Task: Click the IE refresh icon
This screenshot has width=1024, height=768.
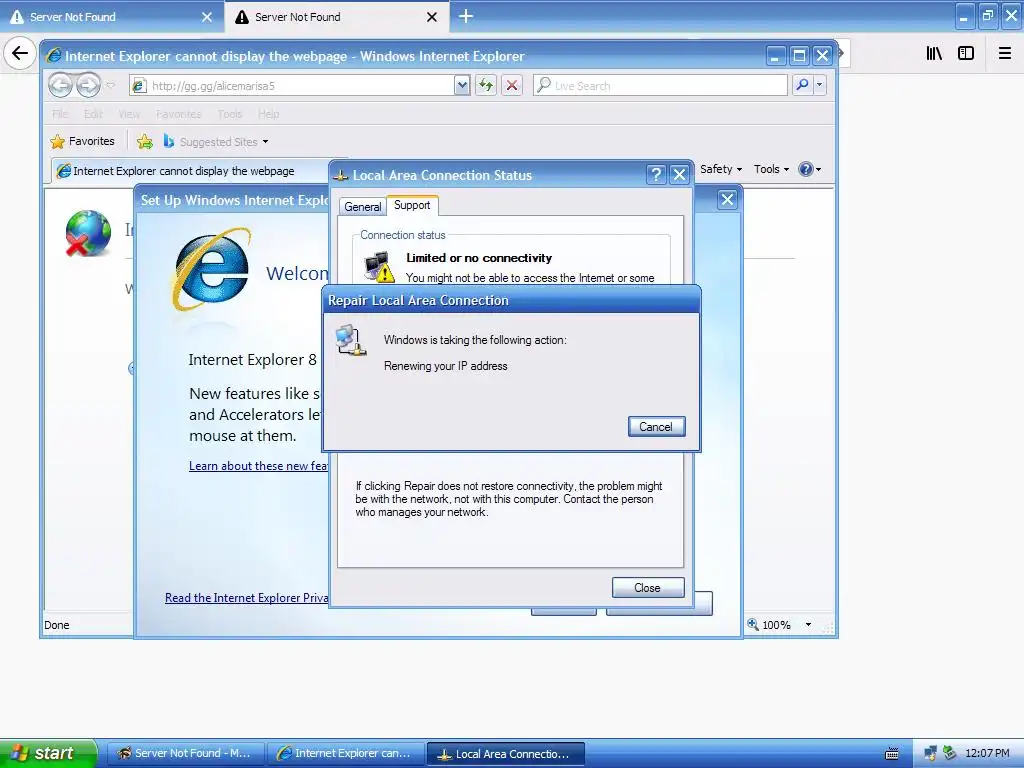Action: pos(486,86)
